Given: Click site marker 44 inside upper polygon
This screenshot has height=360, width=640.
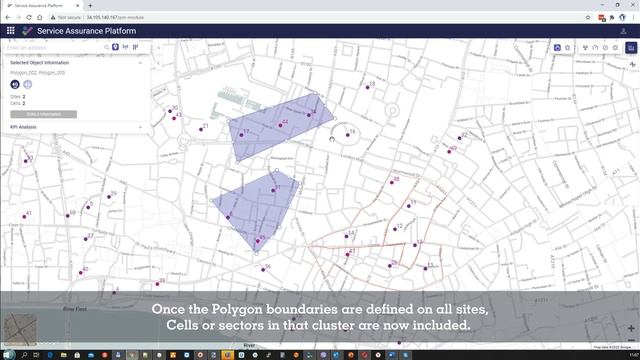Looking at the screenshot, I should [x=280, y=125].
